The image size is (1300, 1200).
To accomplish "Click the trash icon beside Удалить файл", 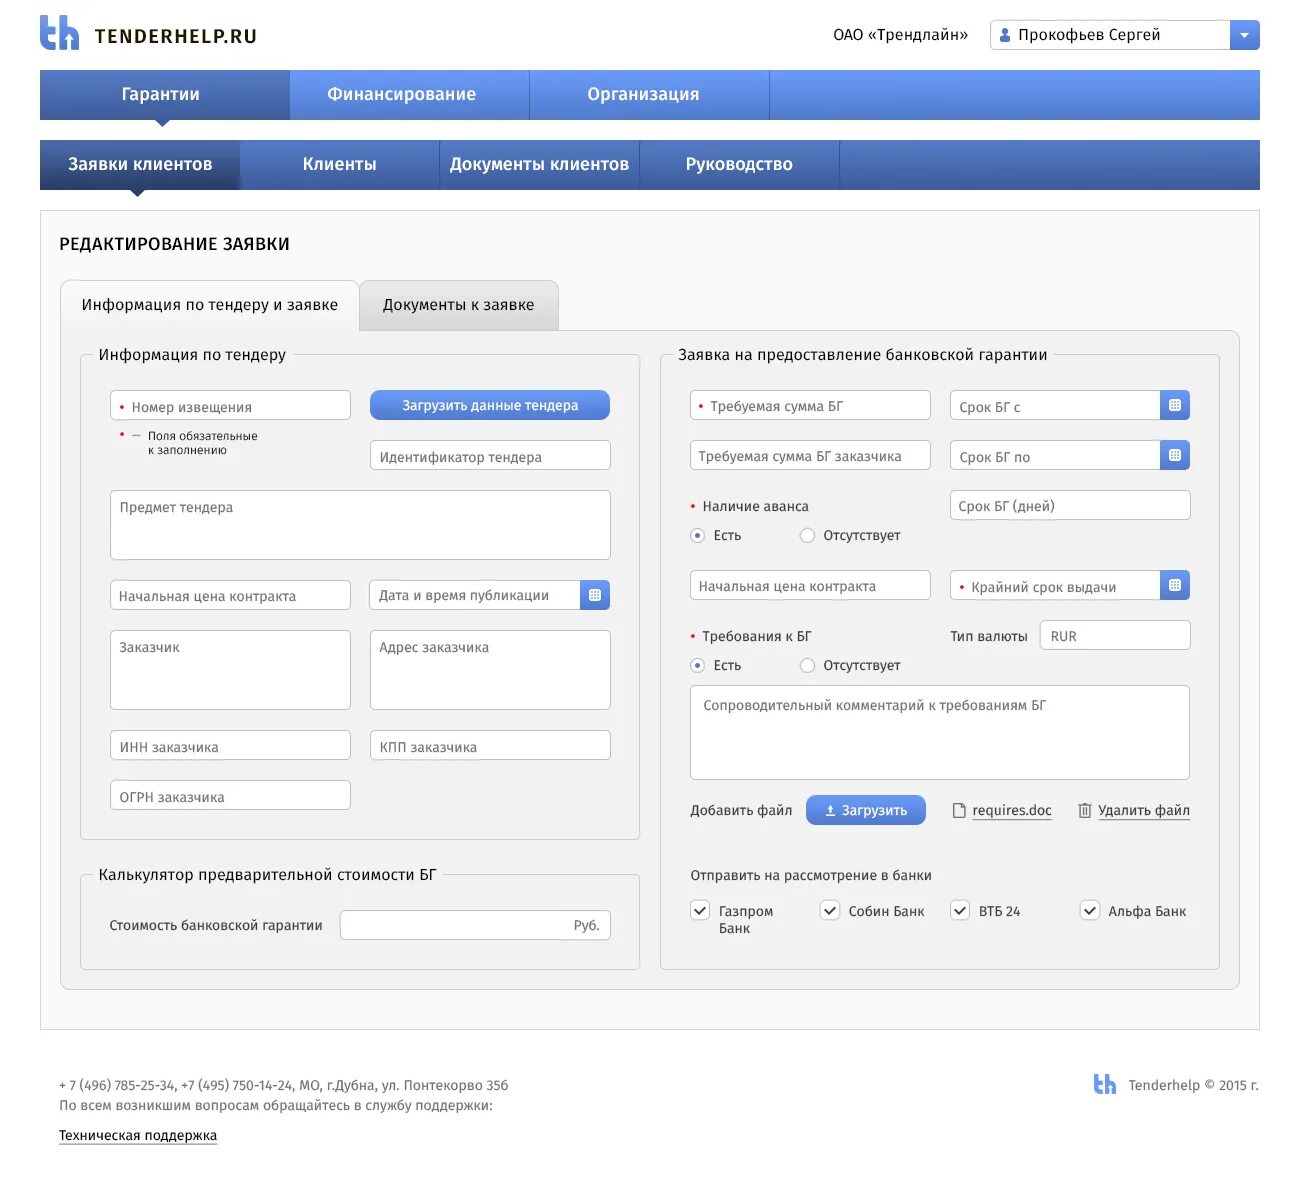I will tap(1084, 810).
